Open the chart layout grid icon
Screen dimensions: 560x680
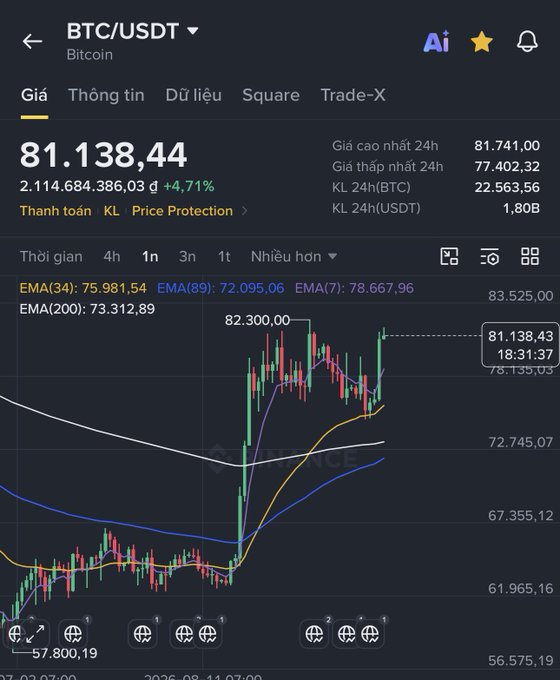pyautogui.click(x=530, y=256)
